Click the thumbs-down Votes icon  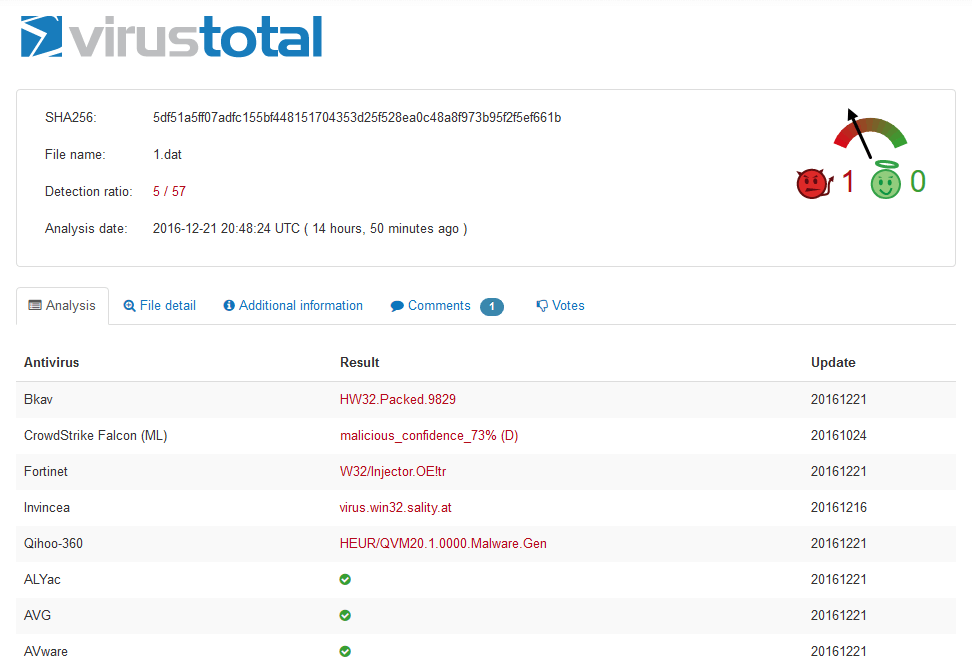click(x=542, y=306)
